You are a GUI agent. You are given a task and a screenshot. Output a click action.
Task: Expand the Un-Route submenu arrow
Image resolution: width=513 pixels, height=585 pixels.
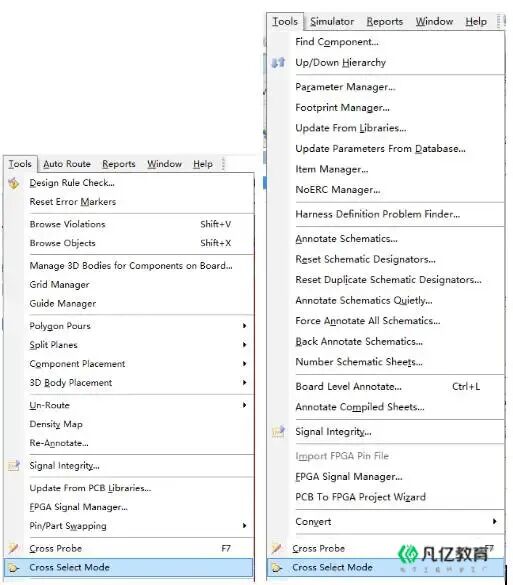[244, 405]
